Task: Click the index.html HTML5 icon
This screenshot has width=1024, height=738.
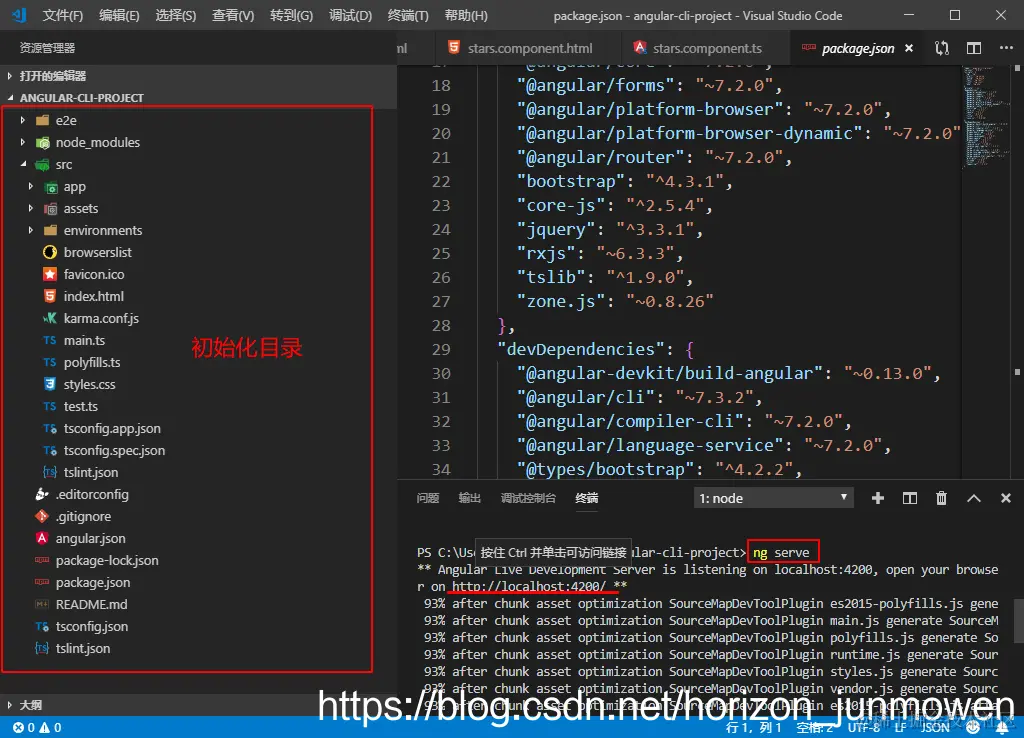Action: (50, 296)
